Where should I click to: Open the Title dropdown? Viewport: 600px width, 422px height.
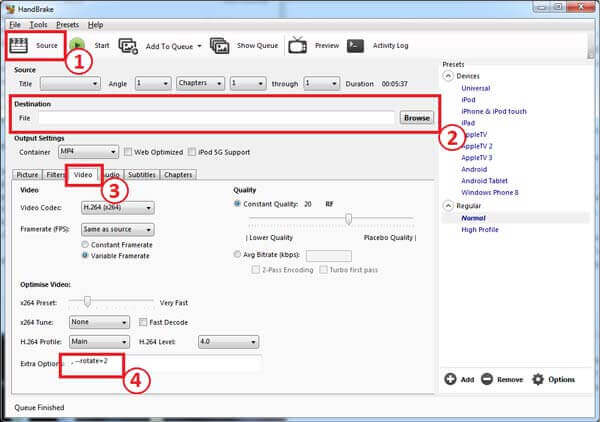(x=70, y=83)
